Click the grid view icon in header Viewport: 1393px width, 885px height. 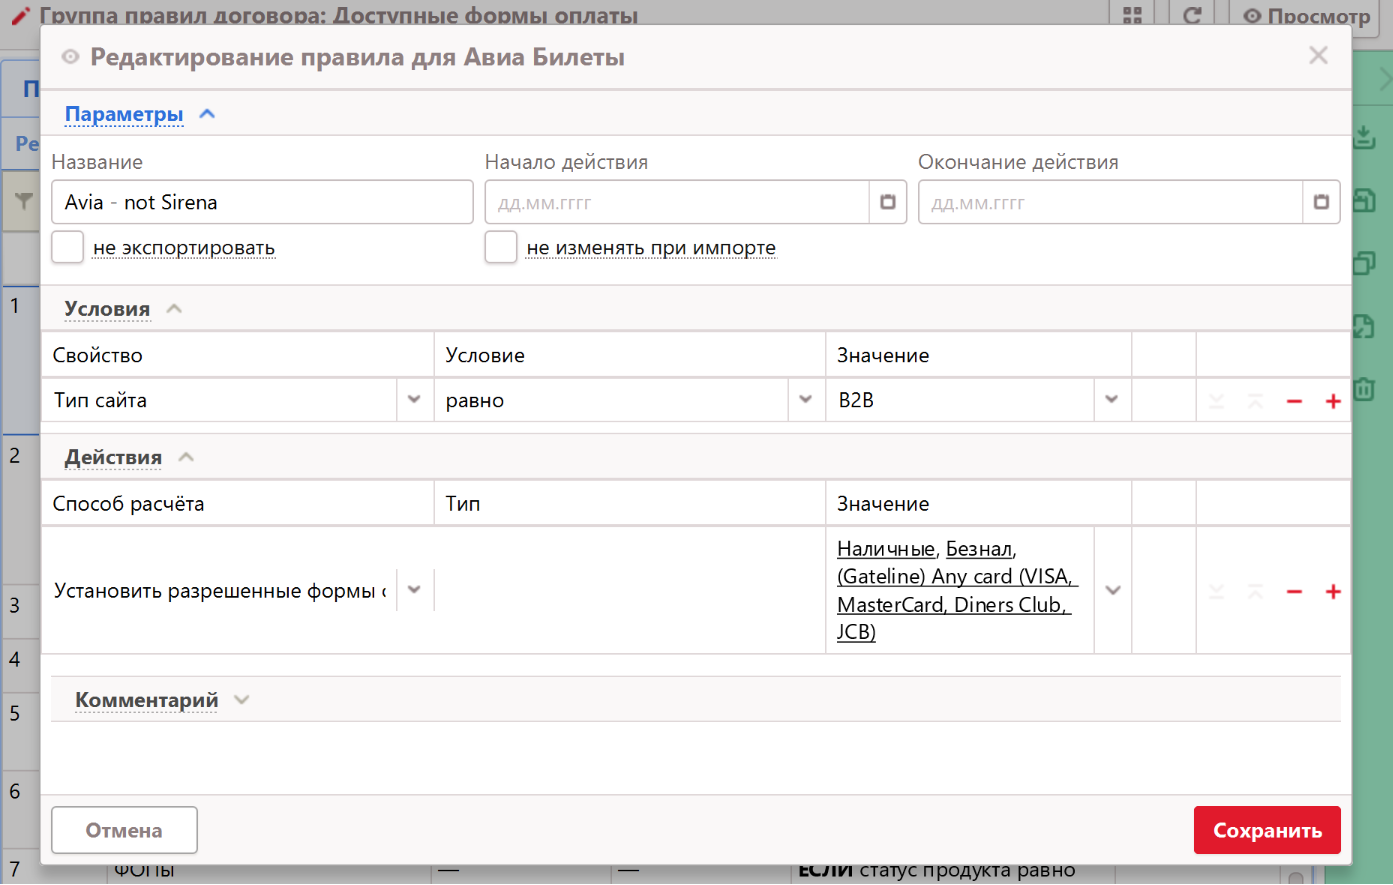(x=1132, y=15)
